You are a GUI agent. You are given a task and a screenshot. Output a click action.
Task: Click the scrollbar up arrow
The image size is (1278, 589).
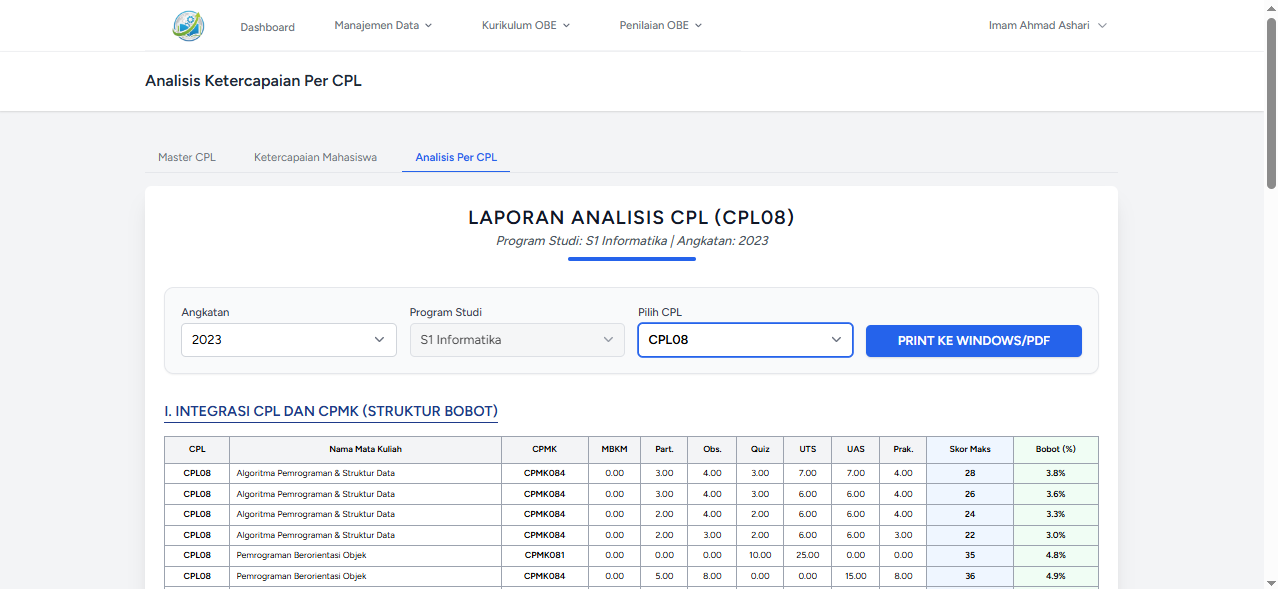click(1271, 6)
